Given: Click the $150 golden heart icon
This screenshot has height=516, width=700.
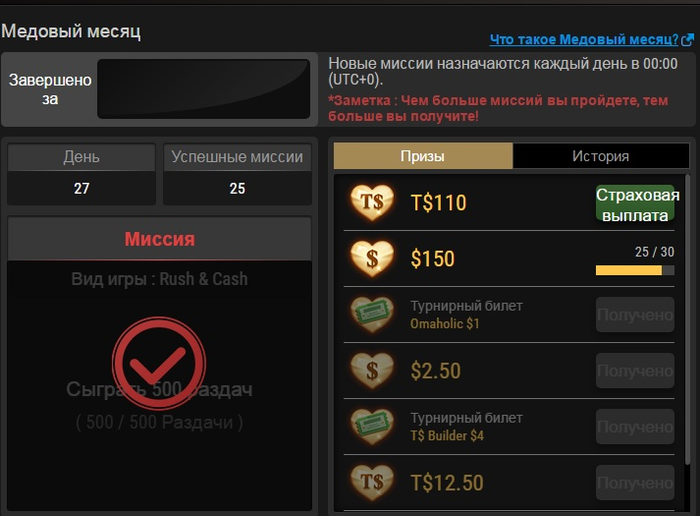Looking at the screenshot, I should 372,258.
